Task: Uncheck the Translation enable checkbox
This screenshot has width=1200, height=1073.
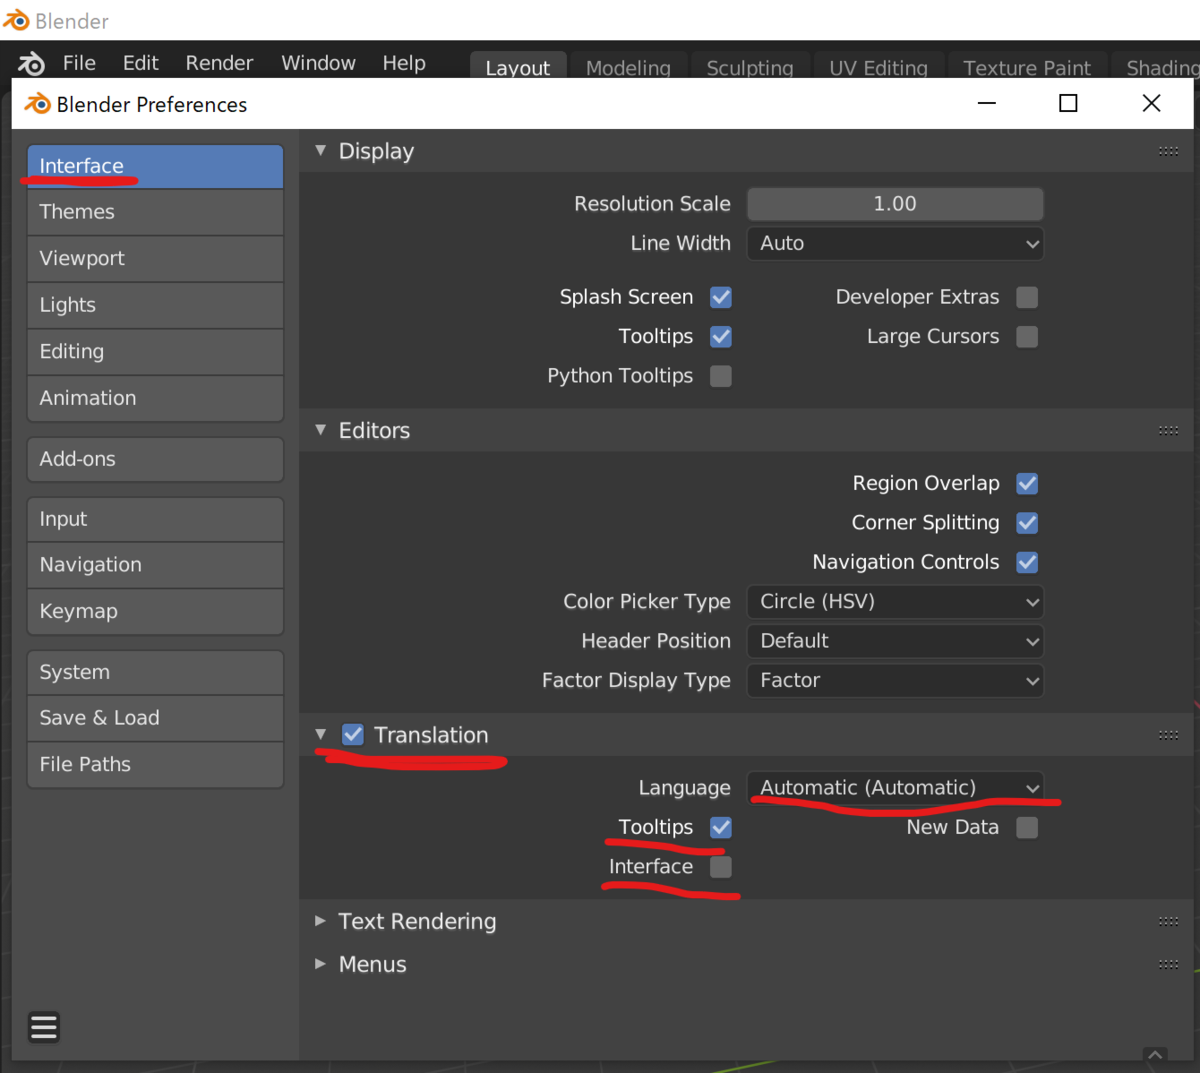Action: (353, 735)
